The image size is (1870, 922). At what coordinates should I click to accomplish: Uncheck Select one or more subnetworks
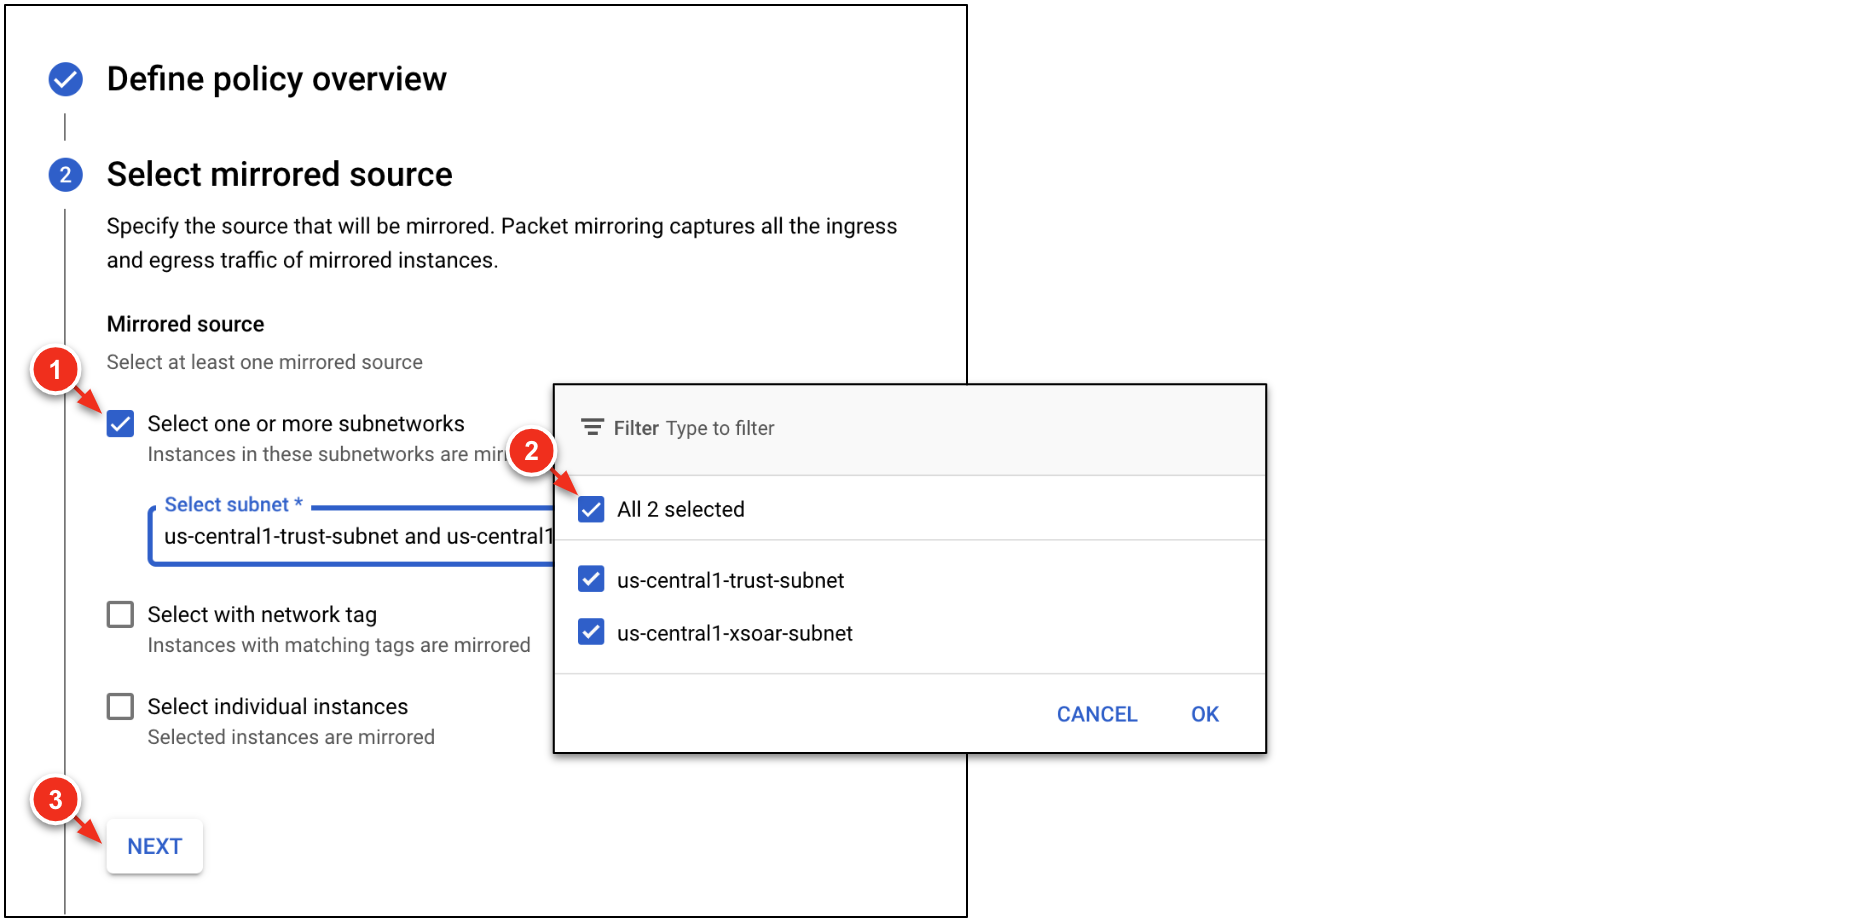[121, 424]
